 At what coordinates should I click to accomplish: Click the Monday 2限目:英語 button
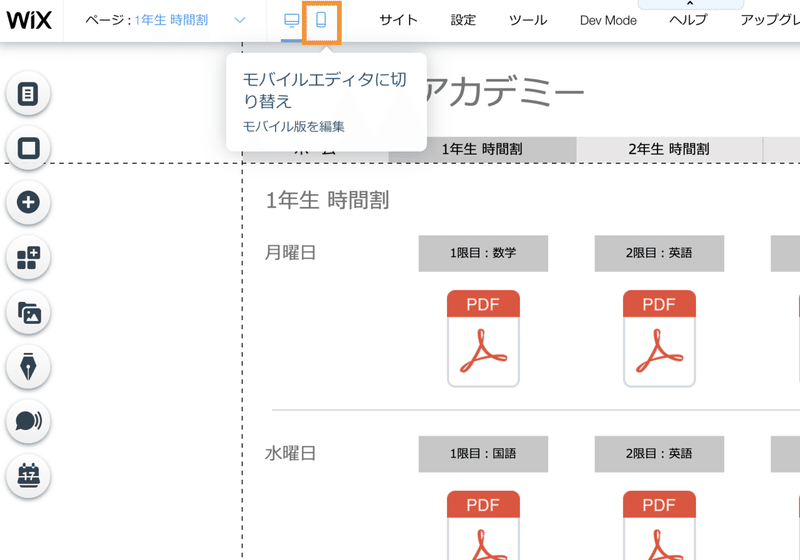pos(659,253)
